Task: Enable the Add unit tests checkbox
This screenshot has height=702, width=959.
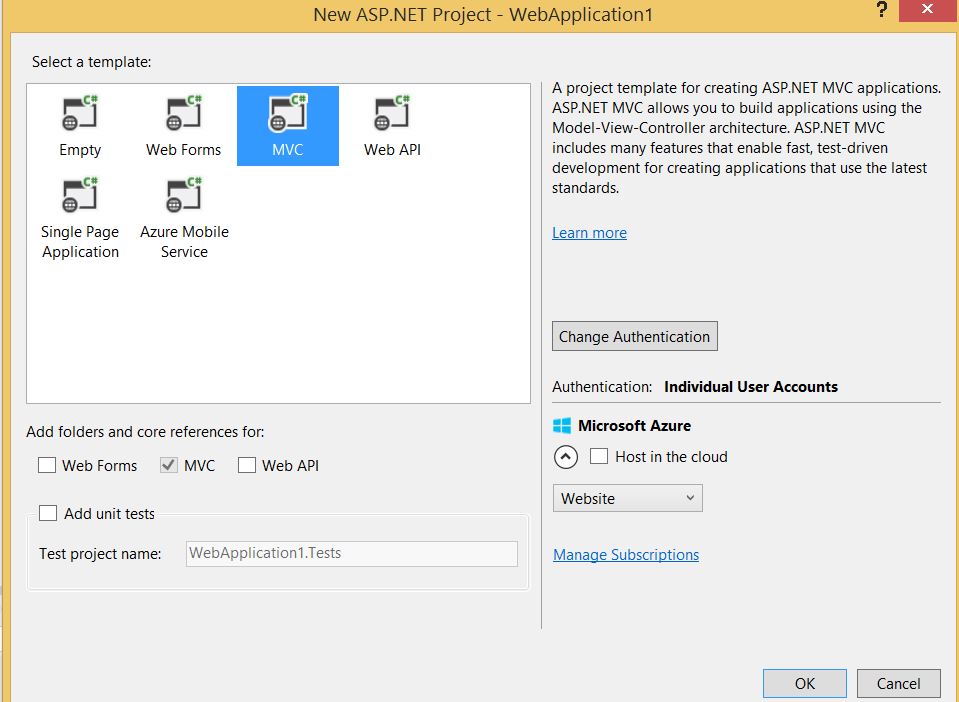Action: (47, 513)
